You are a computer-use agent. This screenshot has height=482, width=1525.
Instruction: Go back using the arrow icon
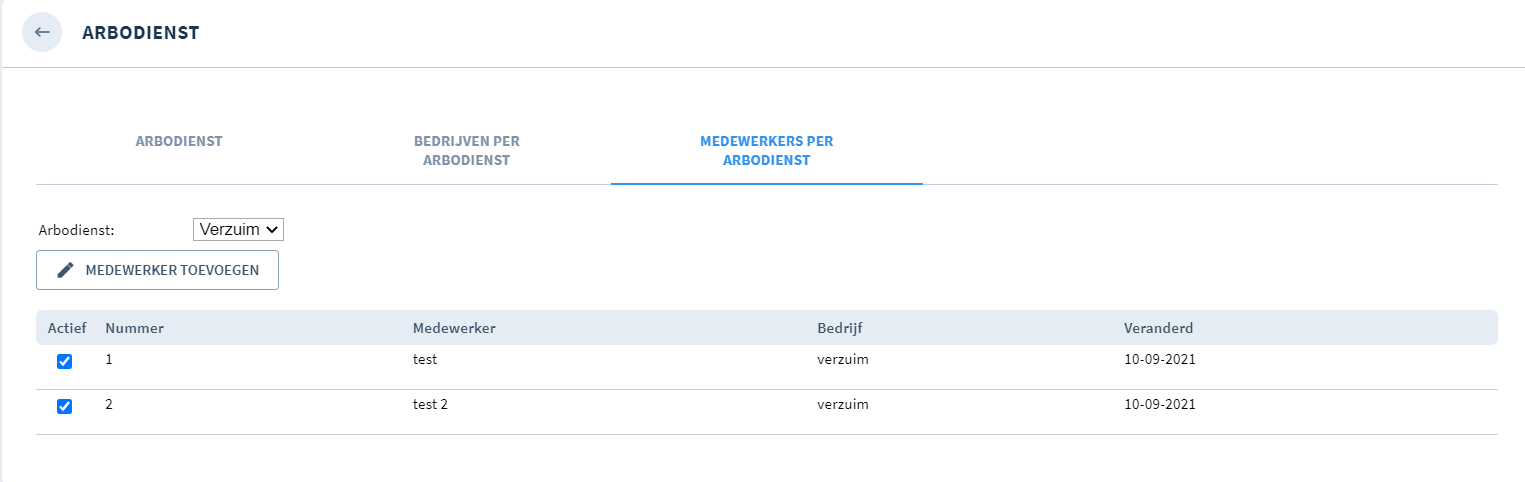42,32
